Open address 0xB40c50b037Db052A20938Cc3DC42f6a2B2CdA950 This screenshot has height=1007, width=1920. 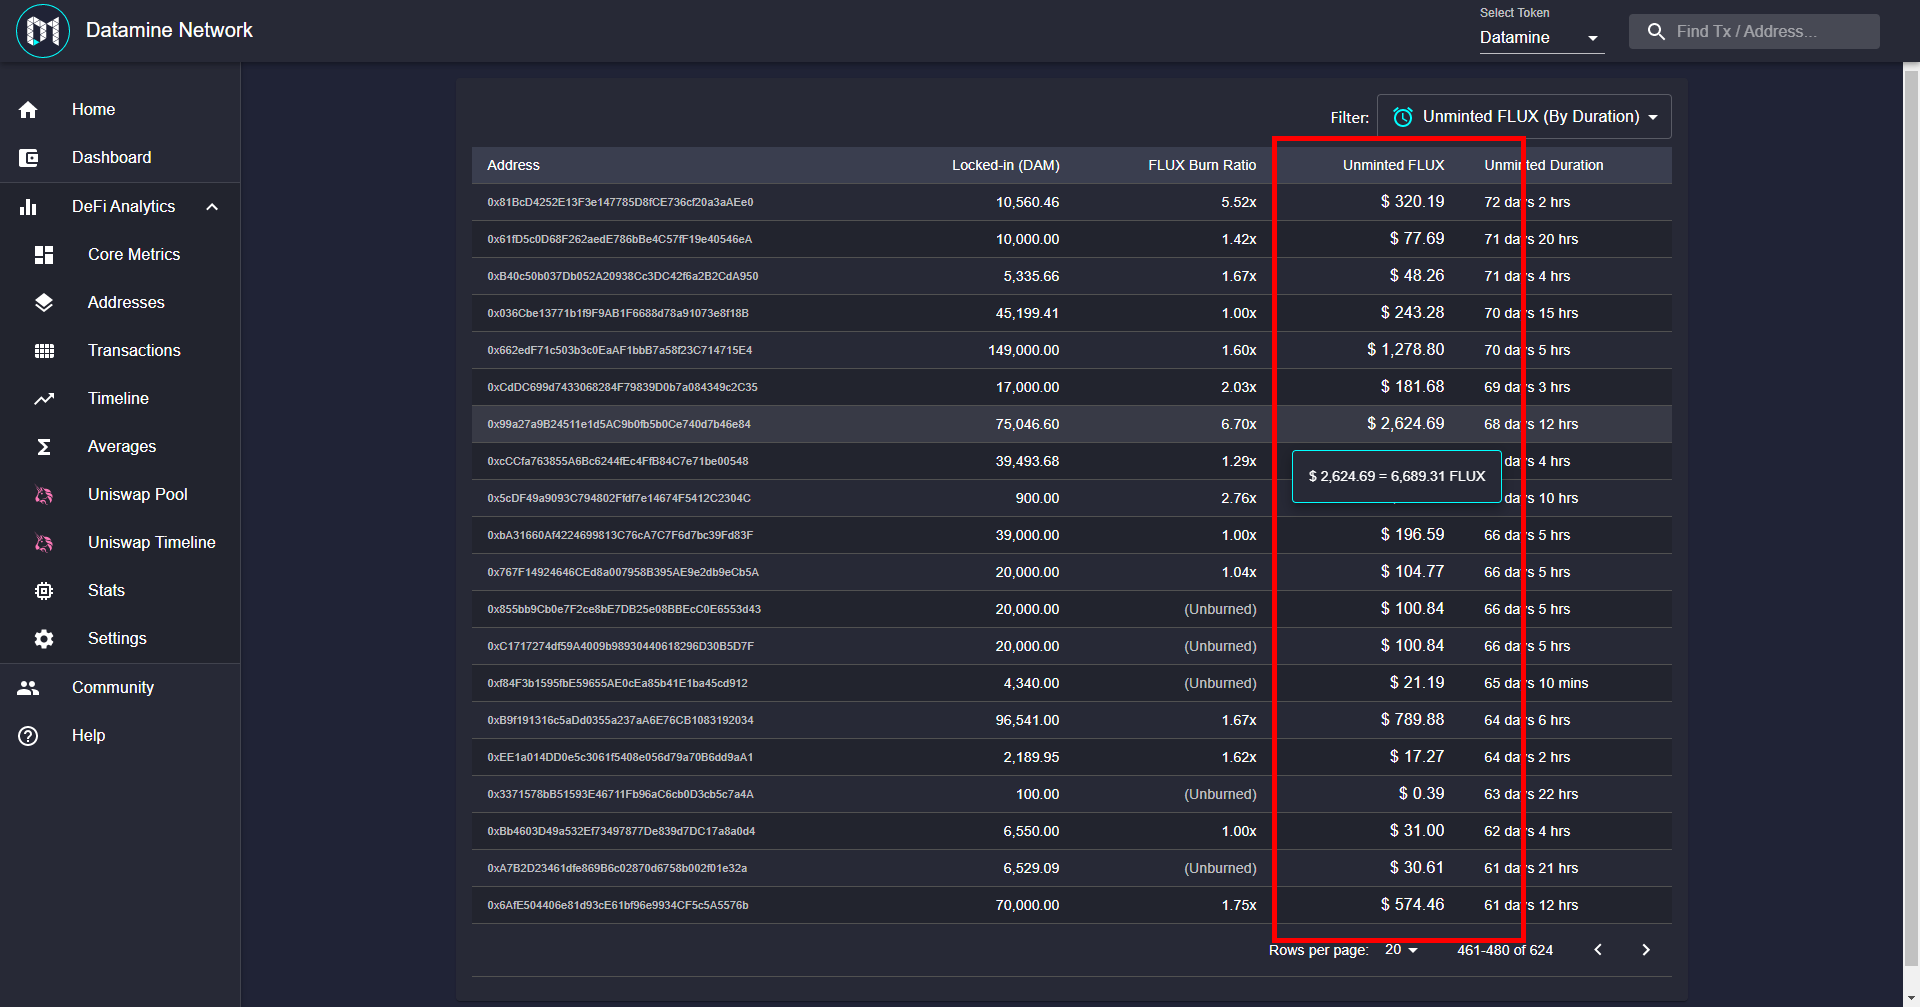point(623,277)
